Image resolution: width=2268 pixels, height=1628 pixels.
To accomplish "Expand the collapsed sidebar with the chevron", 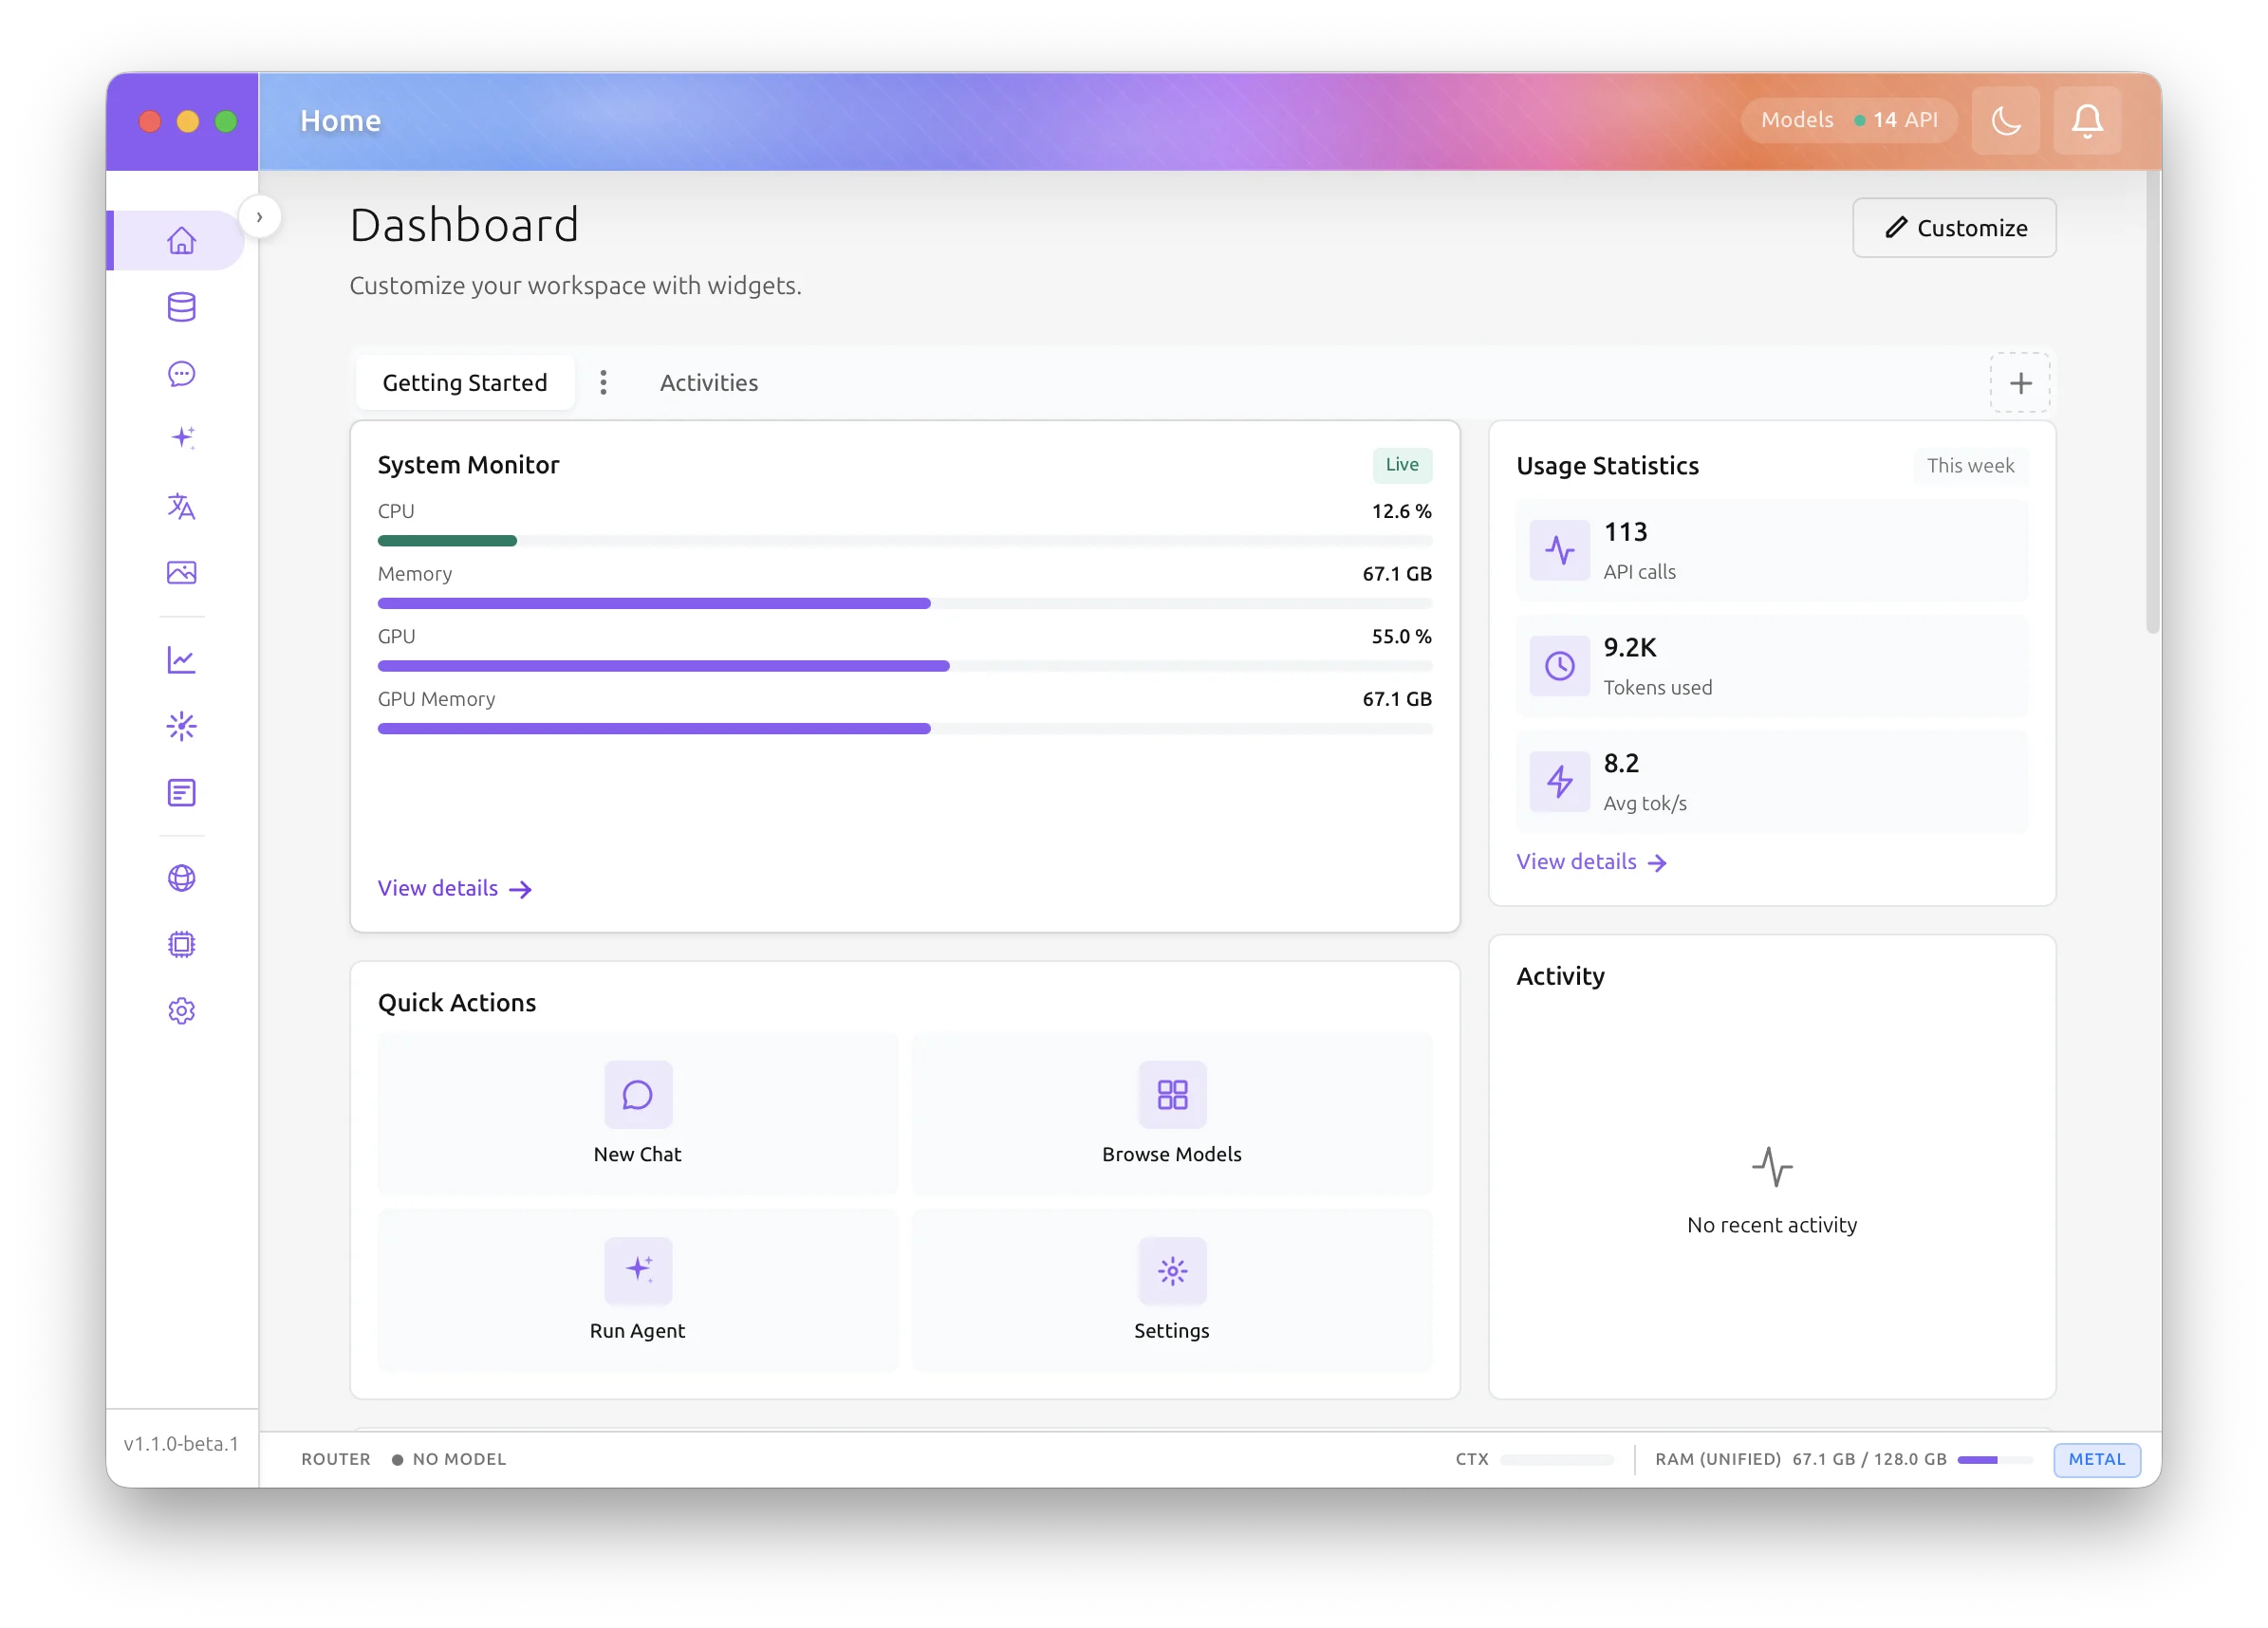I will 260,216.
